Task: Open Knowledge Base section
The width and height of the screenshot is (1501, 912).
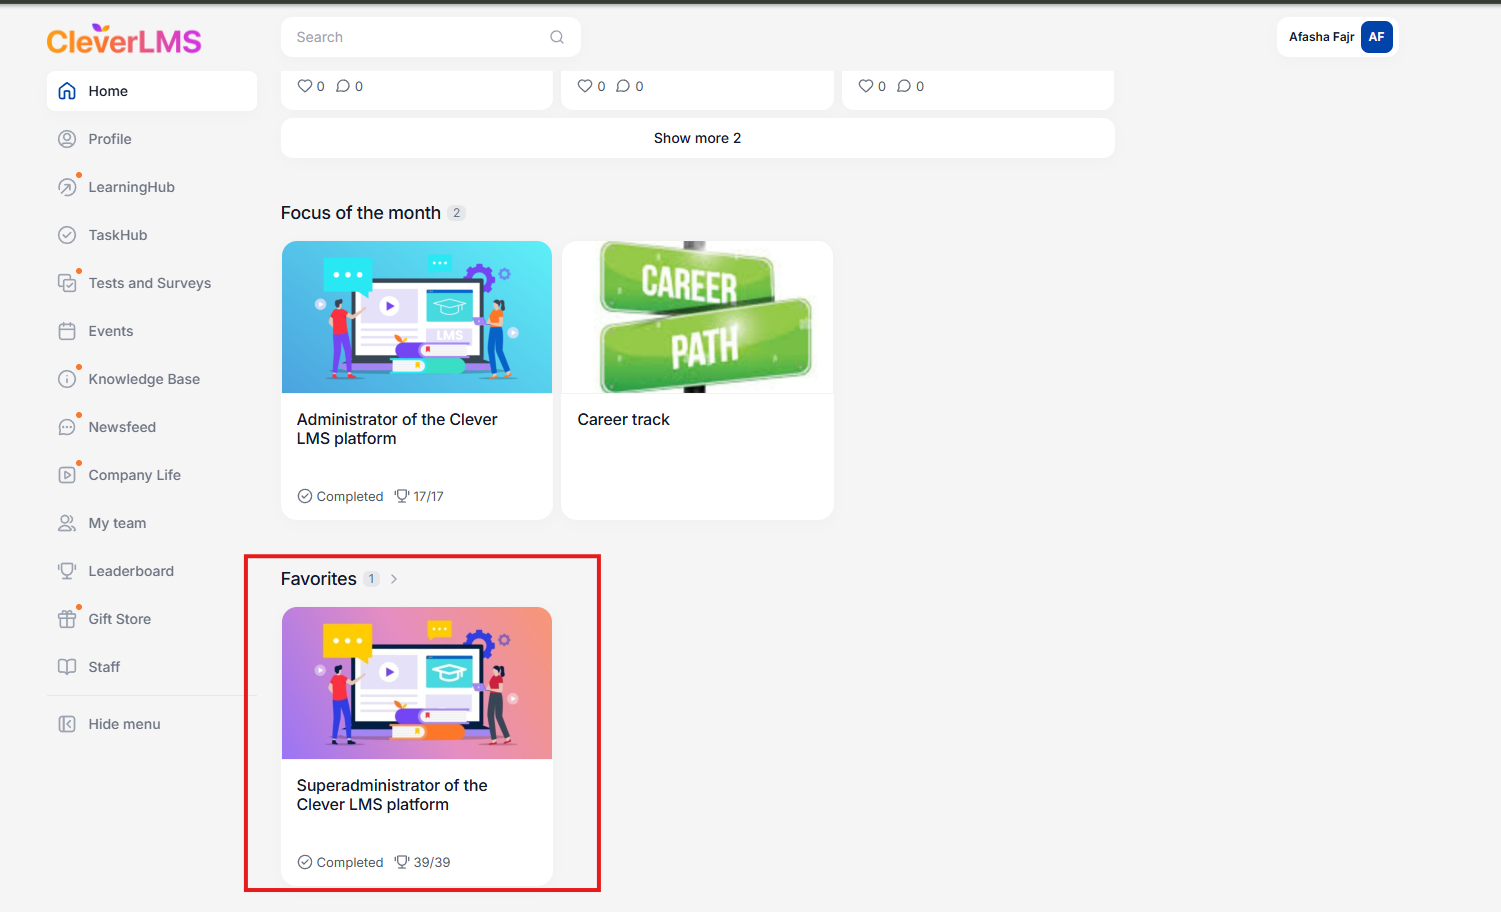Action: tap(152, 379)
